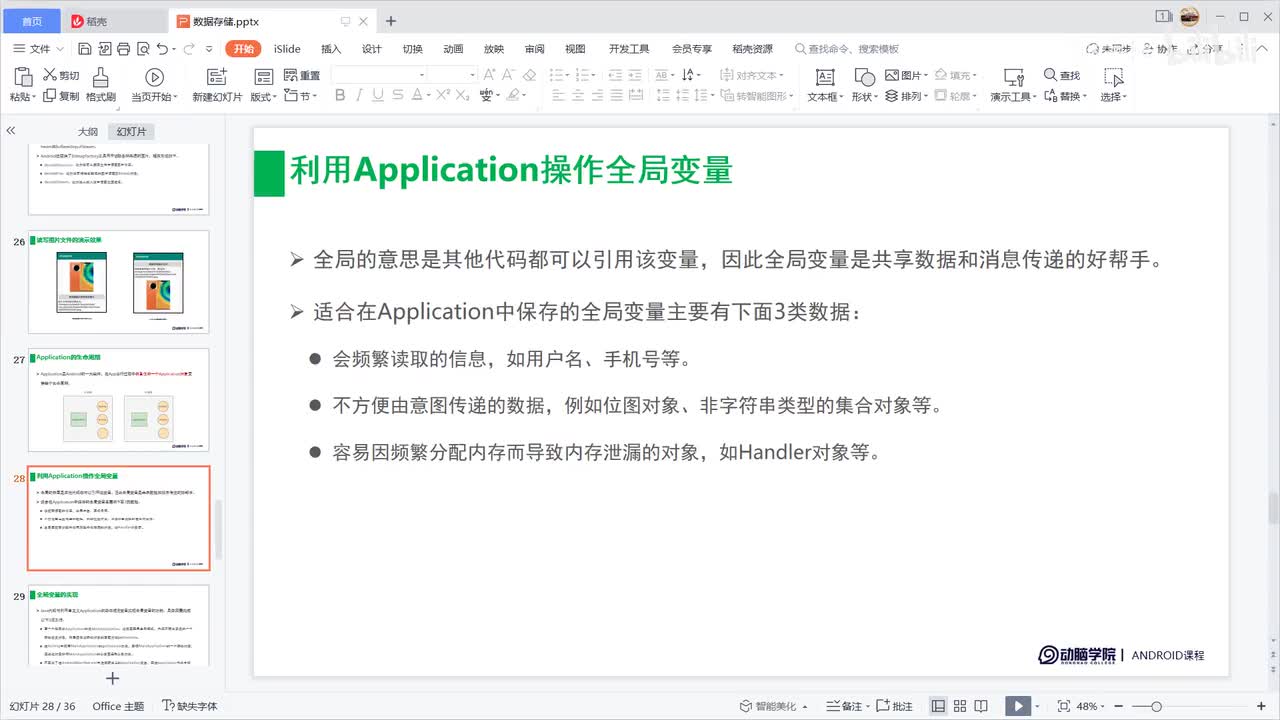Open the 替换 replace tool
Screen dimensions: 1280x720
pyautogui.click(x=1064, y=96)
